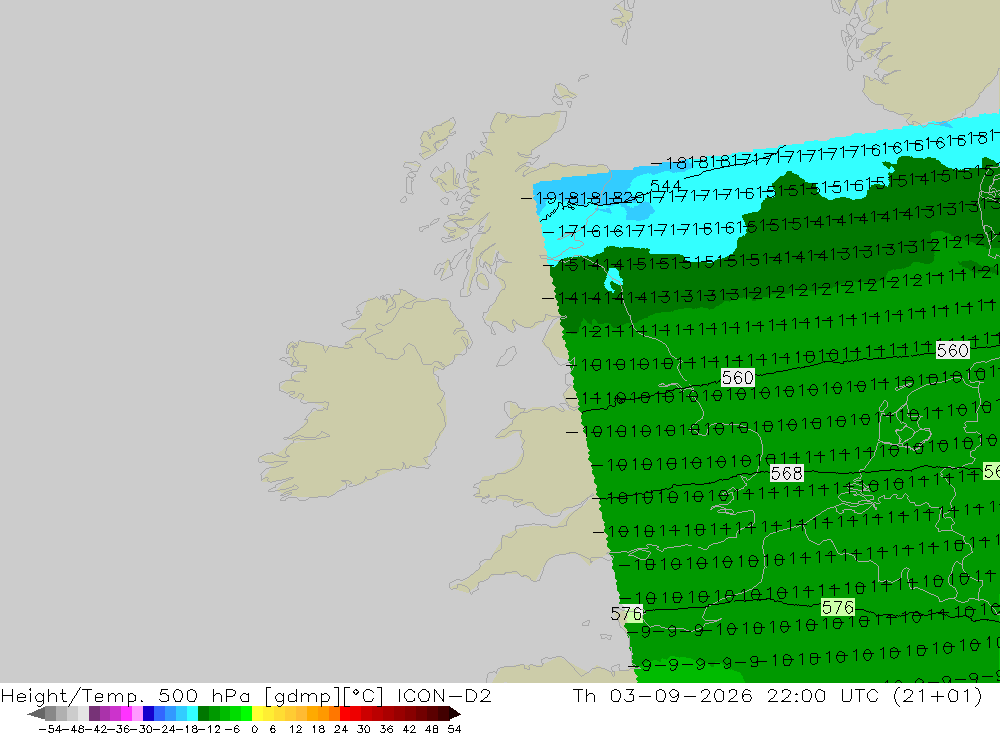Click the 576 label at the data edge
This screenshot has width=1000, height=733.
pos(626,614)
